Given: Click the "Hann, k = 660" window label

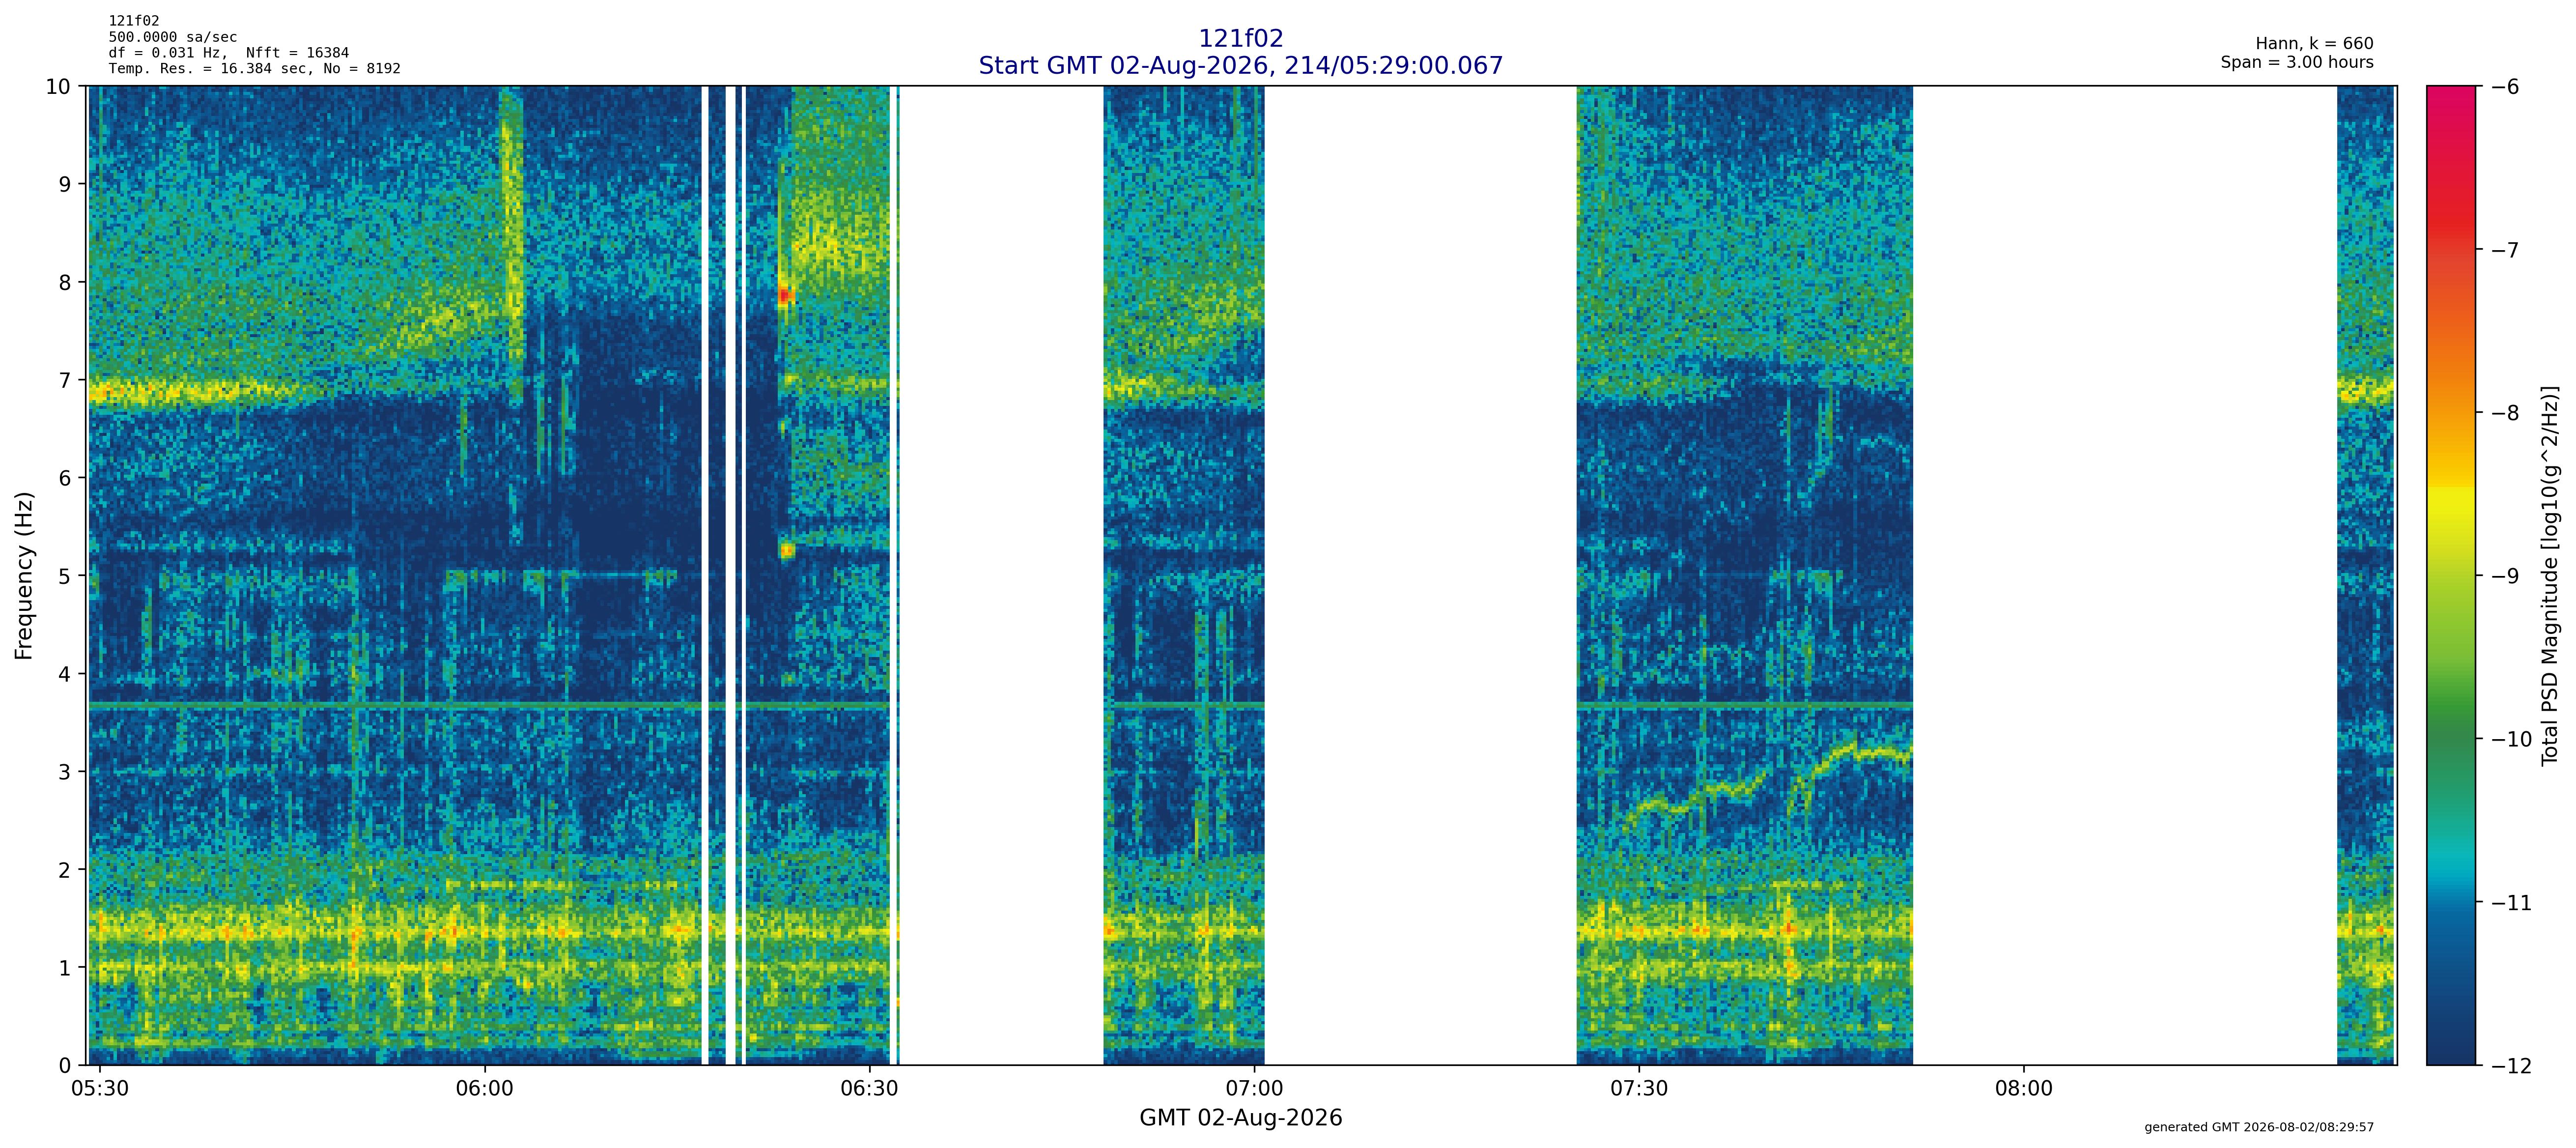Looking at the screenshot, I should click(2314, 44).
